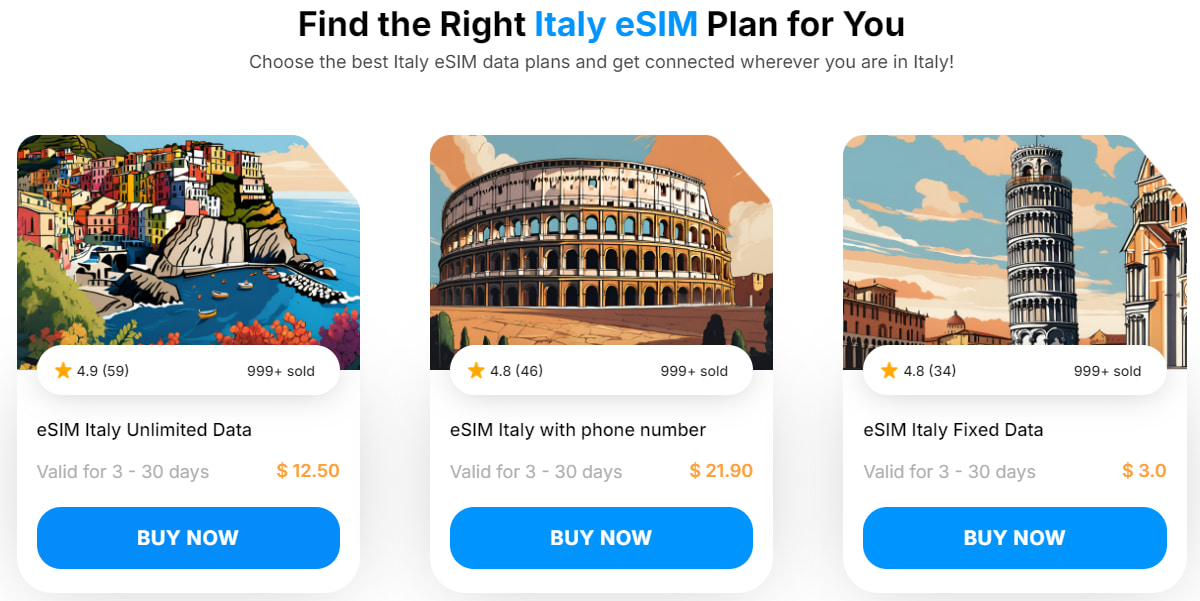
Task: Select the $ 21.90 price label
Action: click(x=721, y=470)
